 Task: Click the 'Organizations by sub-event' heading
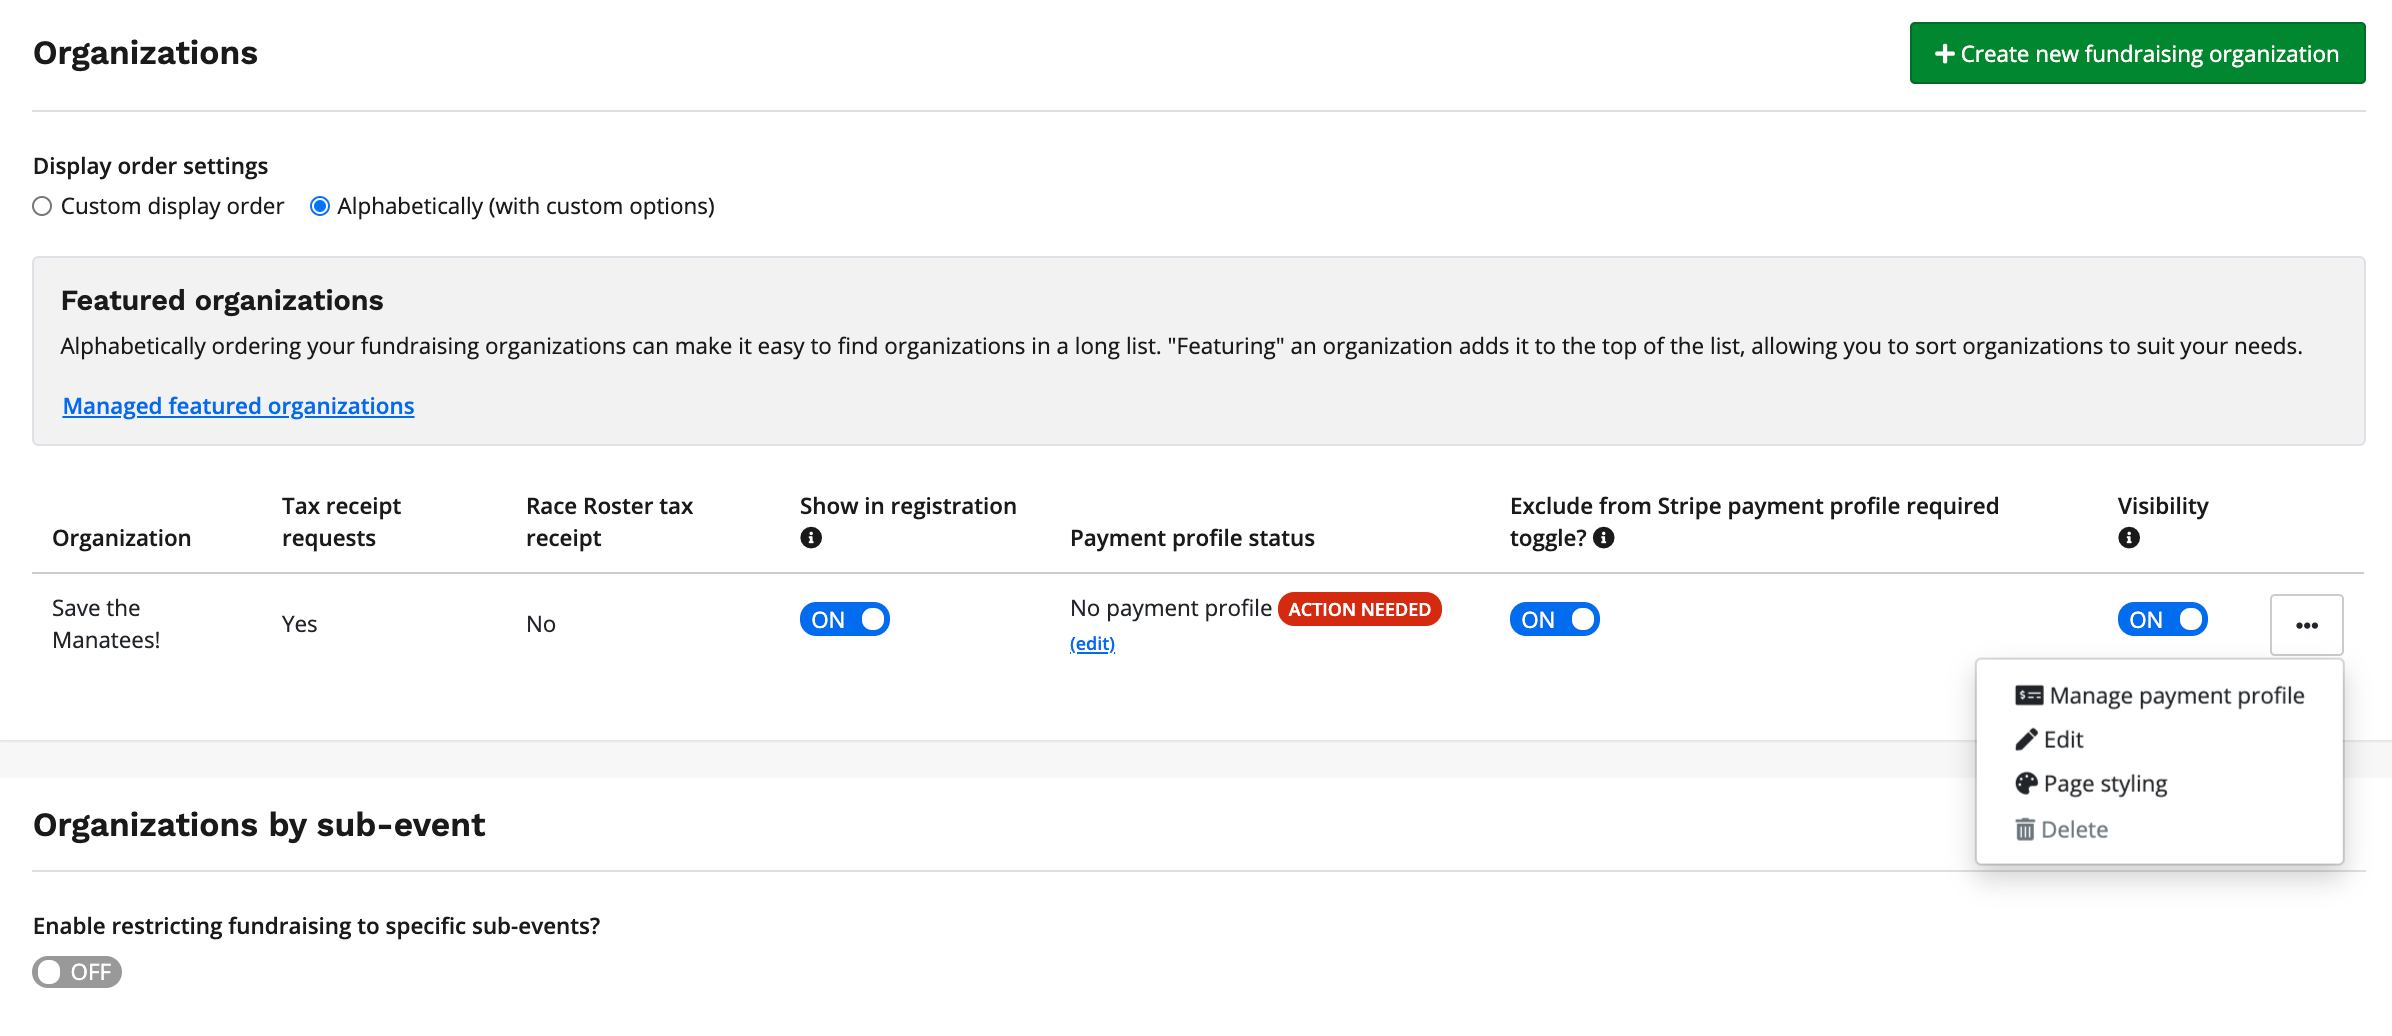click(259, 825)
